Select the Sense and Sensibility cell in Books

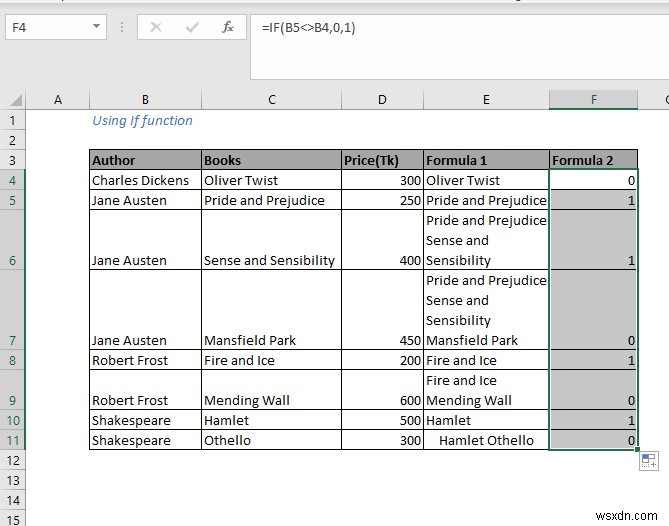tap(271, 240)
